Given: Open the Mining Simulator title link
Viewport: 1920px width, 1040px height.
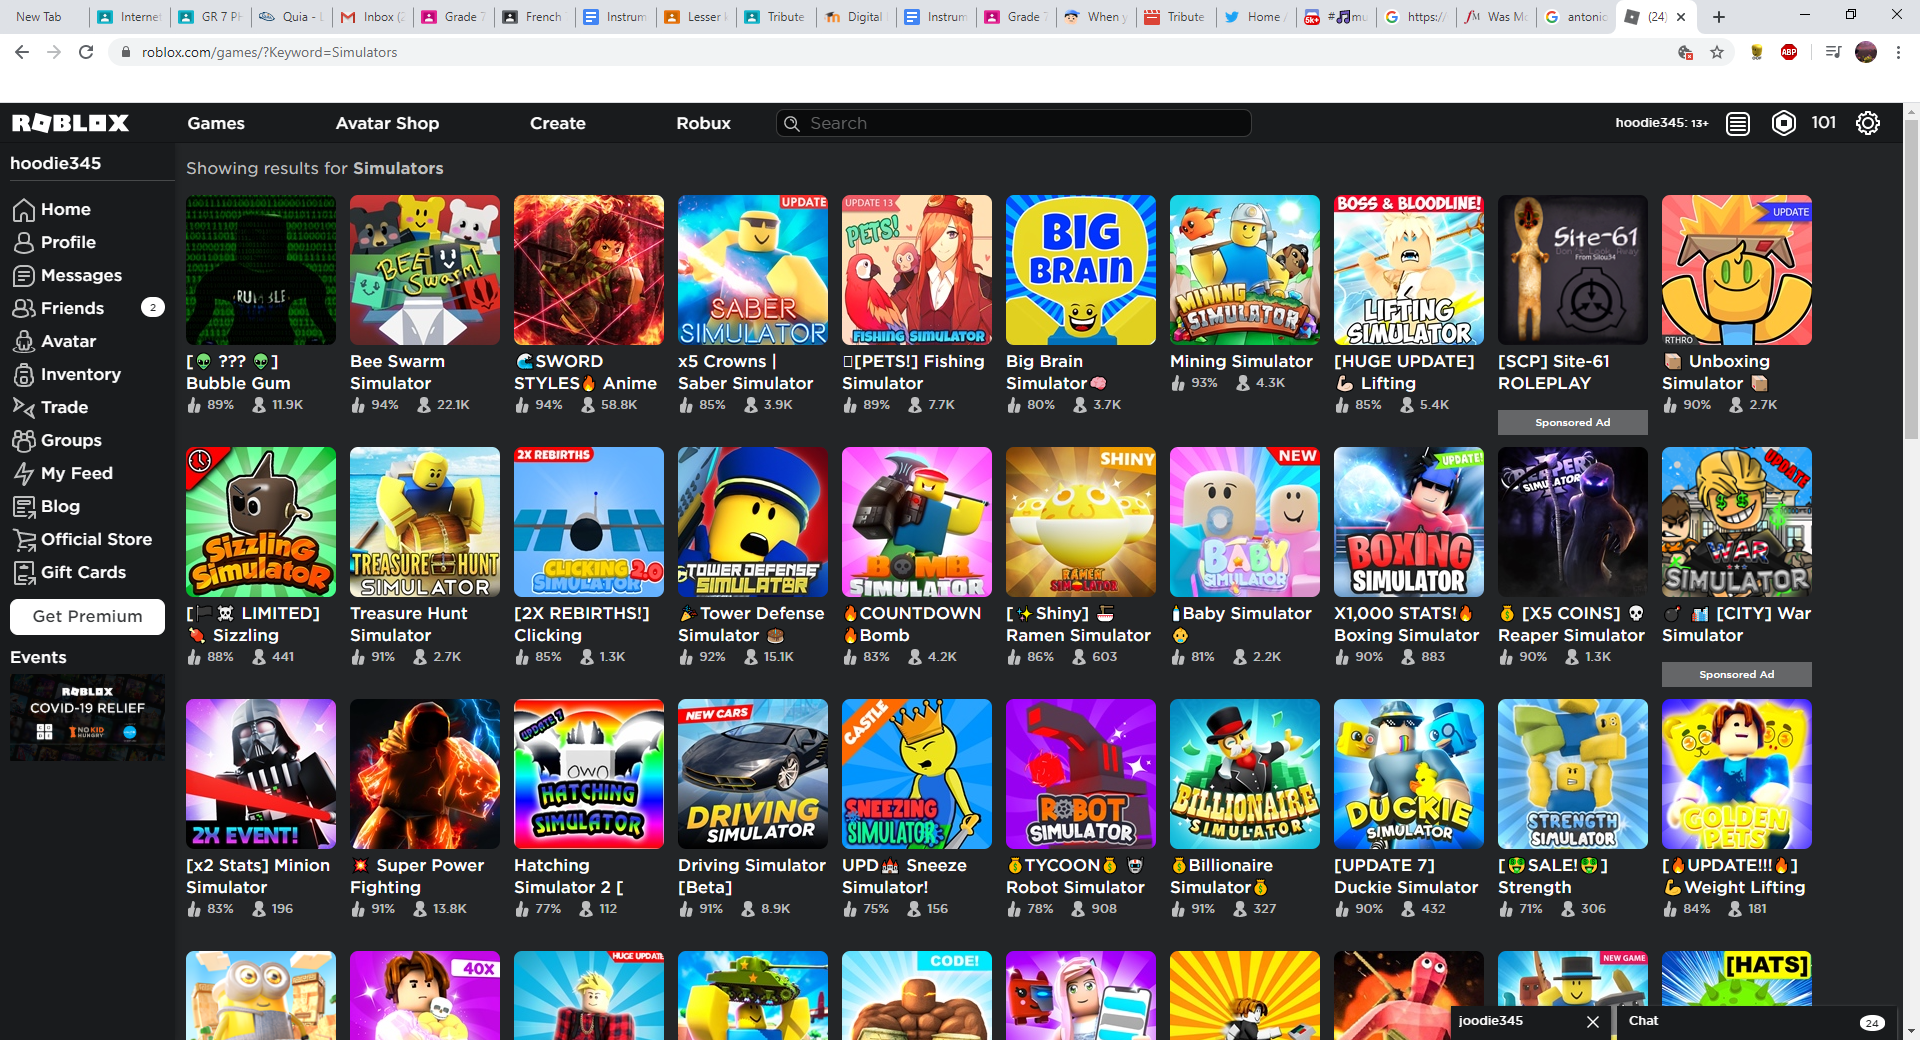Looking at the screenshot, I should coord(1241,361).
